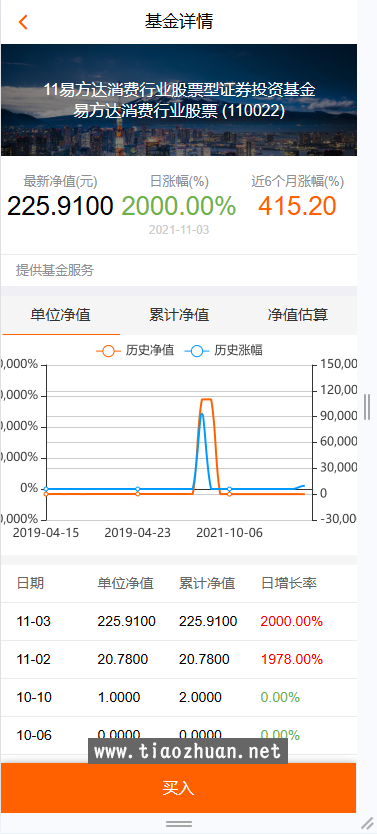The image size is (377, 834).
Task: Tap the orange 买入 button
Action: point(179,788)
